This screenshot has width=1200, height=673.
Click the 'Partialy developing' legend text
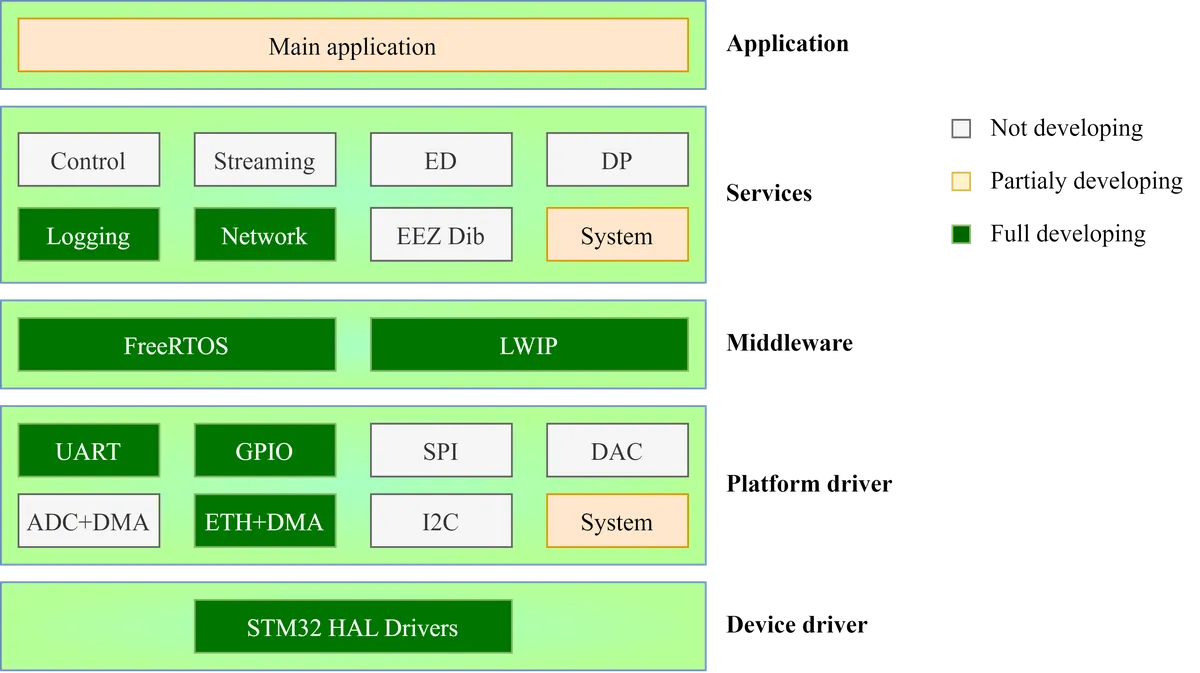(x=1086, y=181)
